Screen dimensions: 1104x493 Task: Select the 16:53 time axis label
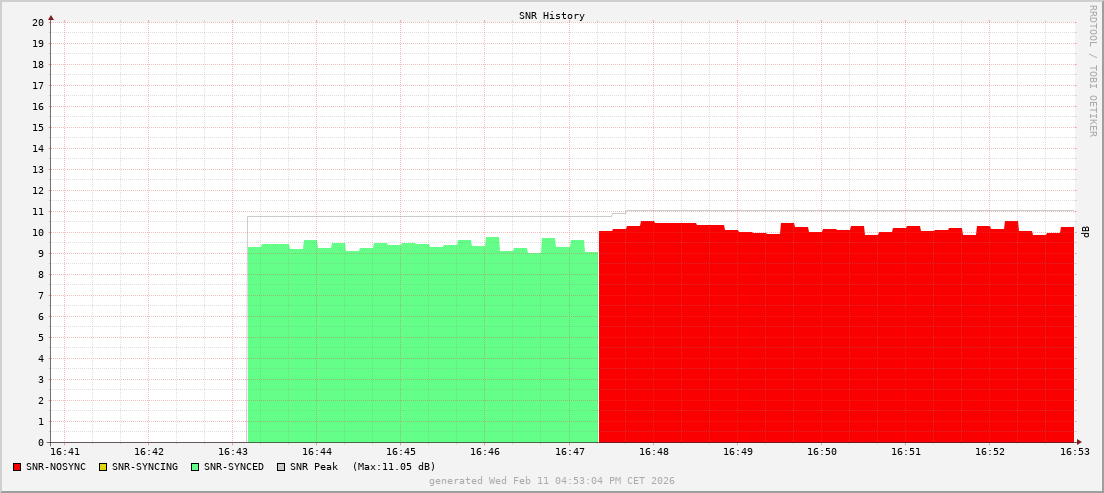point(1074,452)
